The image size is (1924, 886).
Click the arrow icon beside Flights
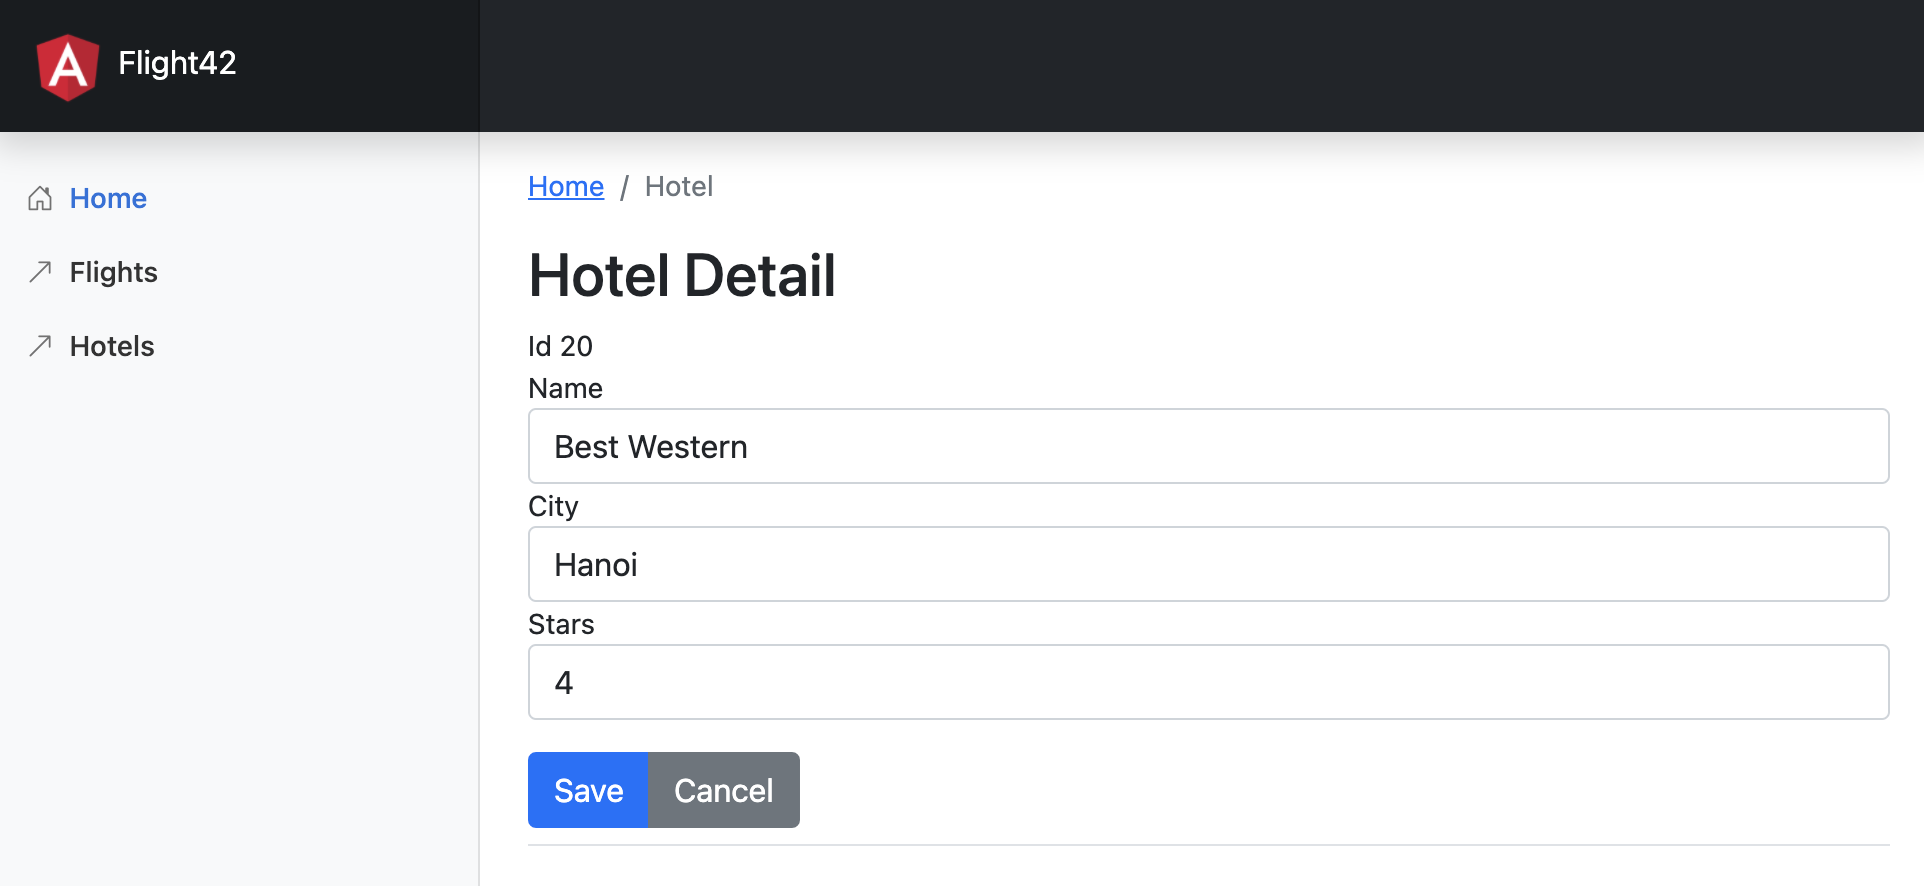click(x=40, y=272)
